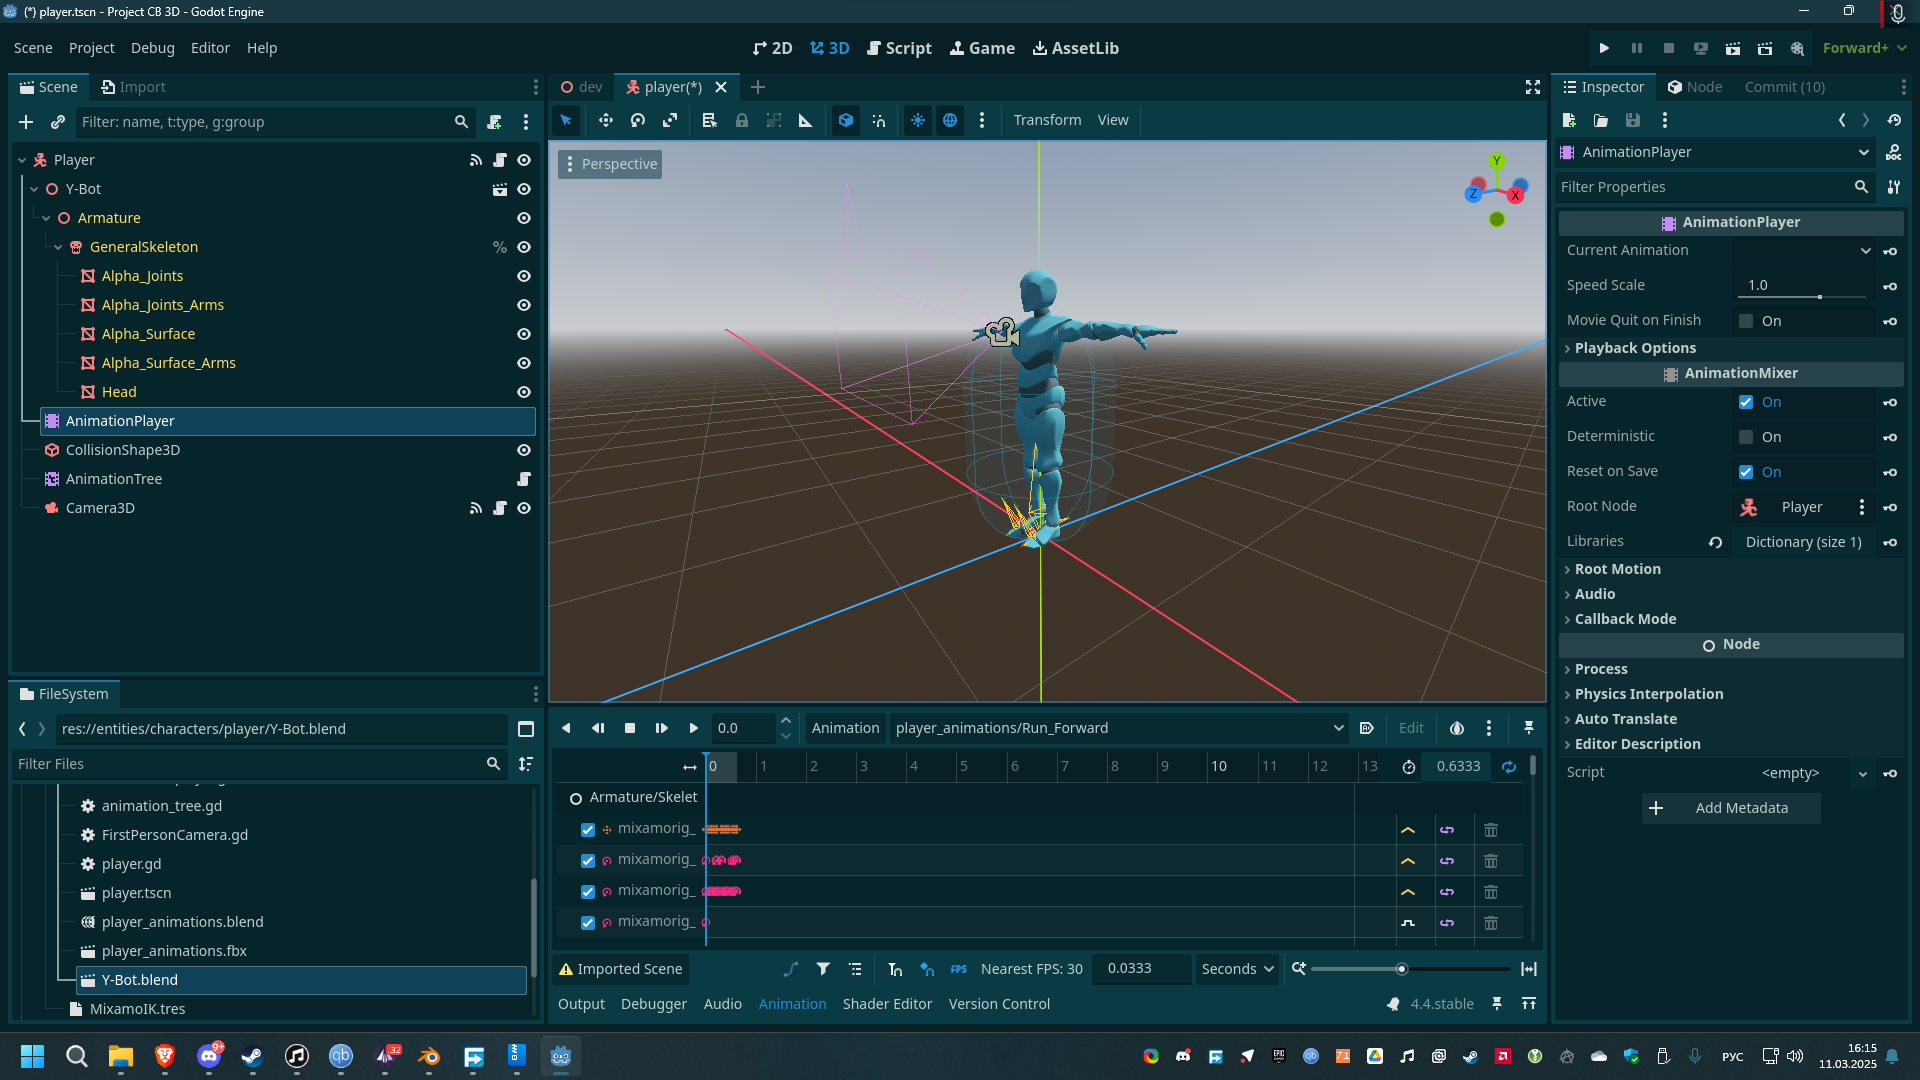Open Current Animation dropdown
This screenshot has height=1080, width=1920.
[1803, 251]
